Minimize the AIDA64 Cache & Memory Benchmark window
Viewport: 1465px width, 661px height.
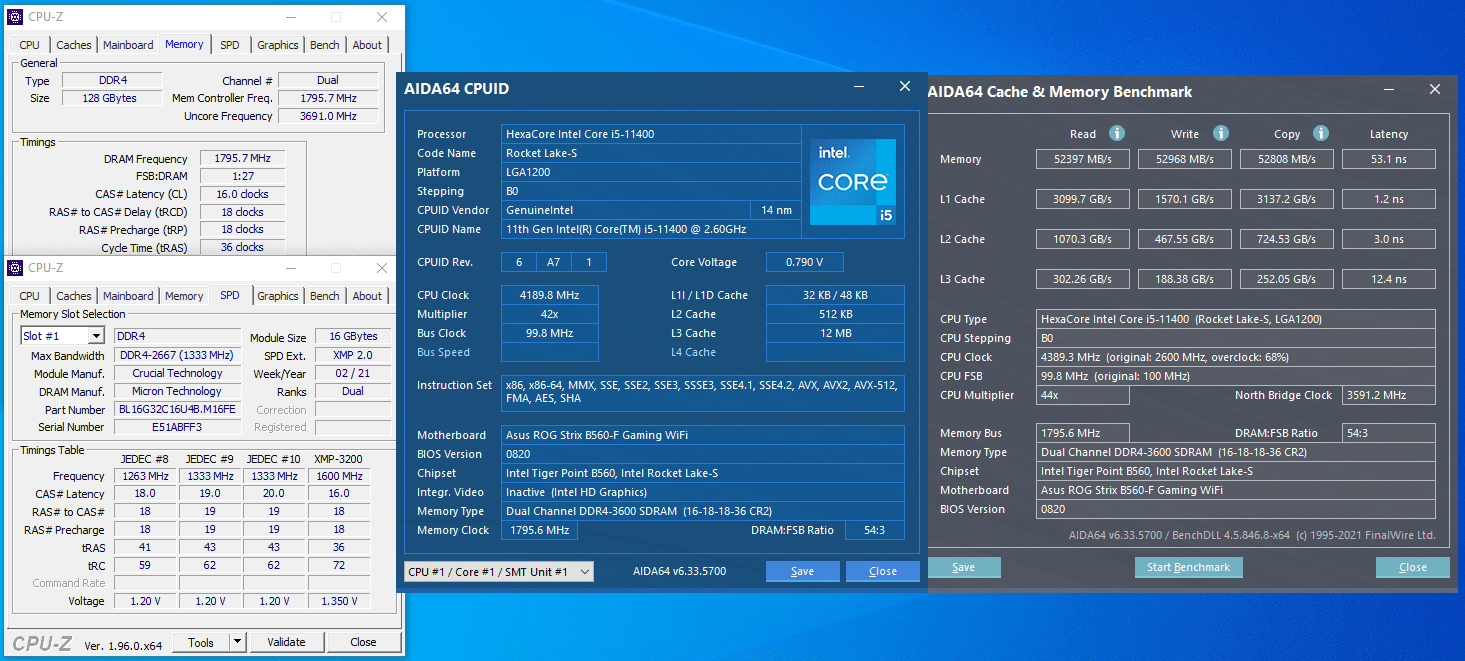(x=1390, y=90)
